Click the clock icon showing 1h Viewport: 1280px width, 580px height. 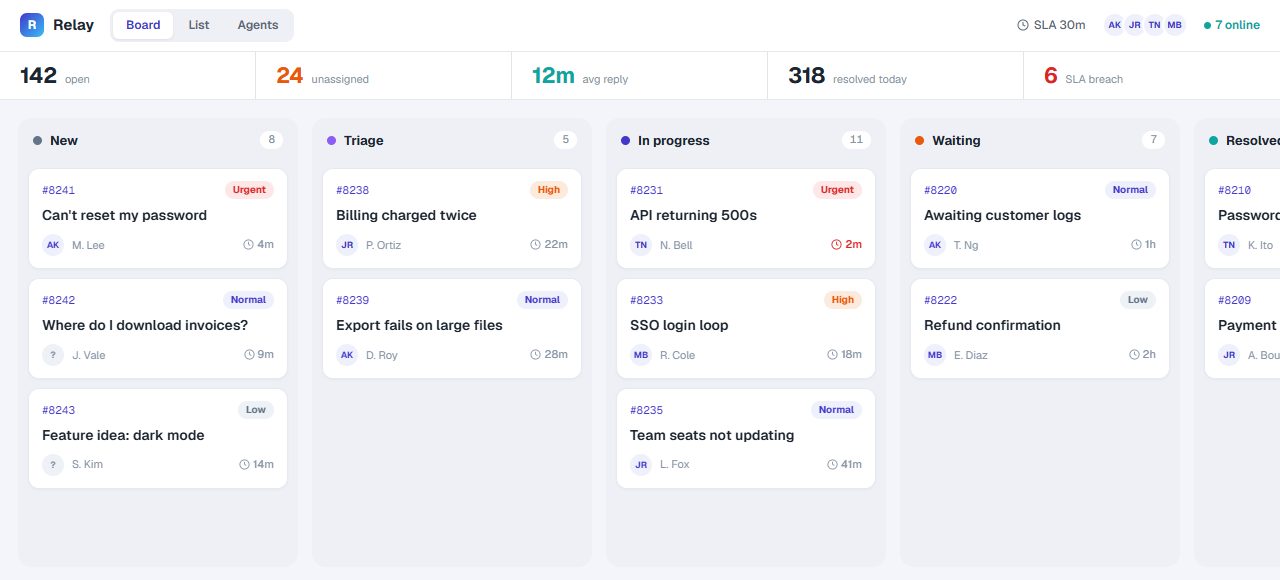coord(1137,245)
